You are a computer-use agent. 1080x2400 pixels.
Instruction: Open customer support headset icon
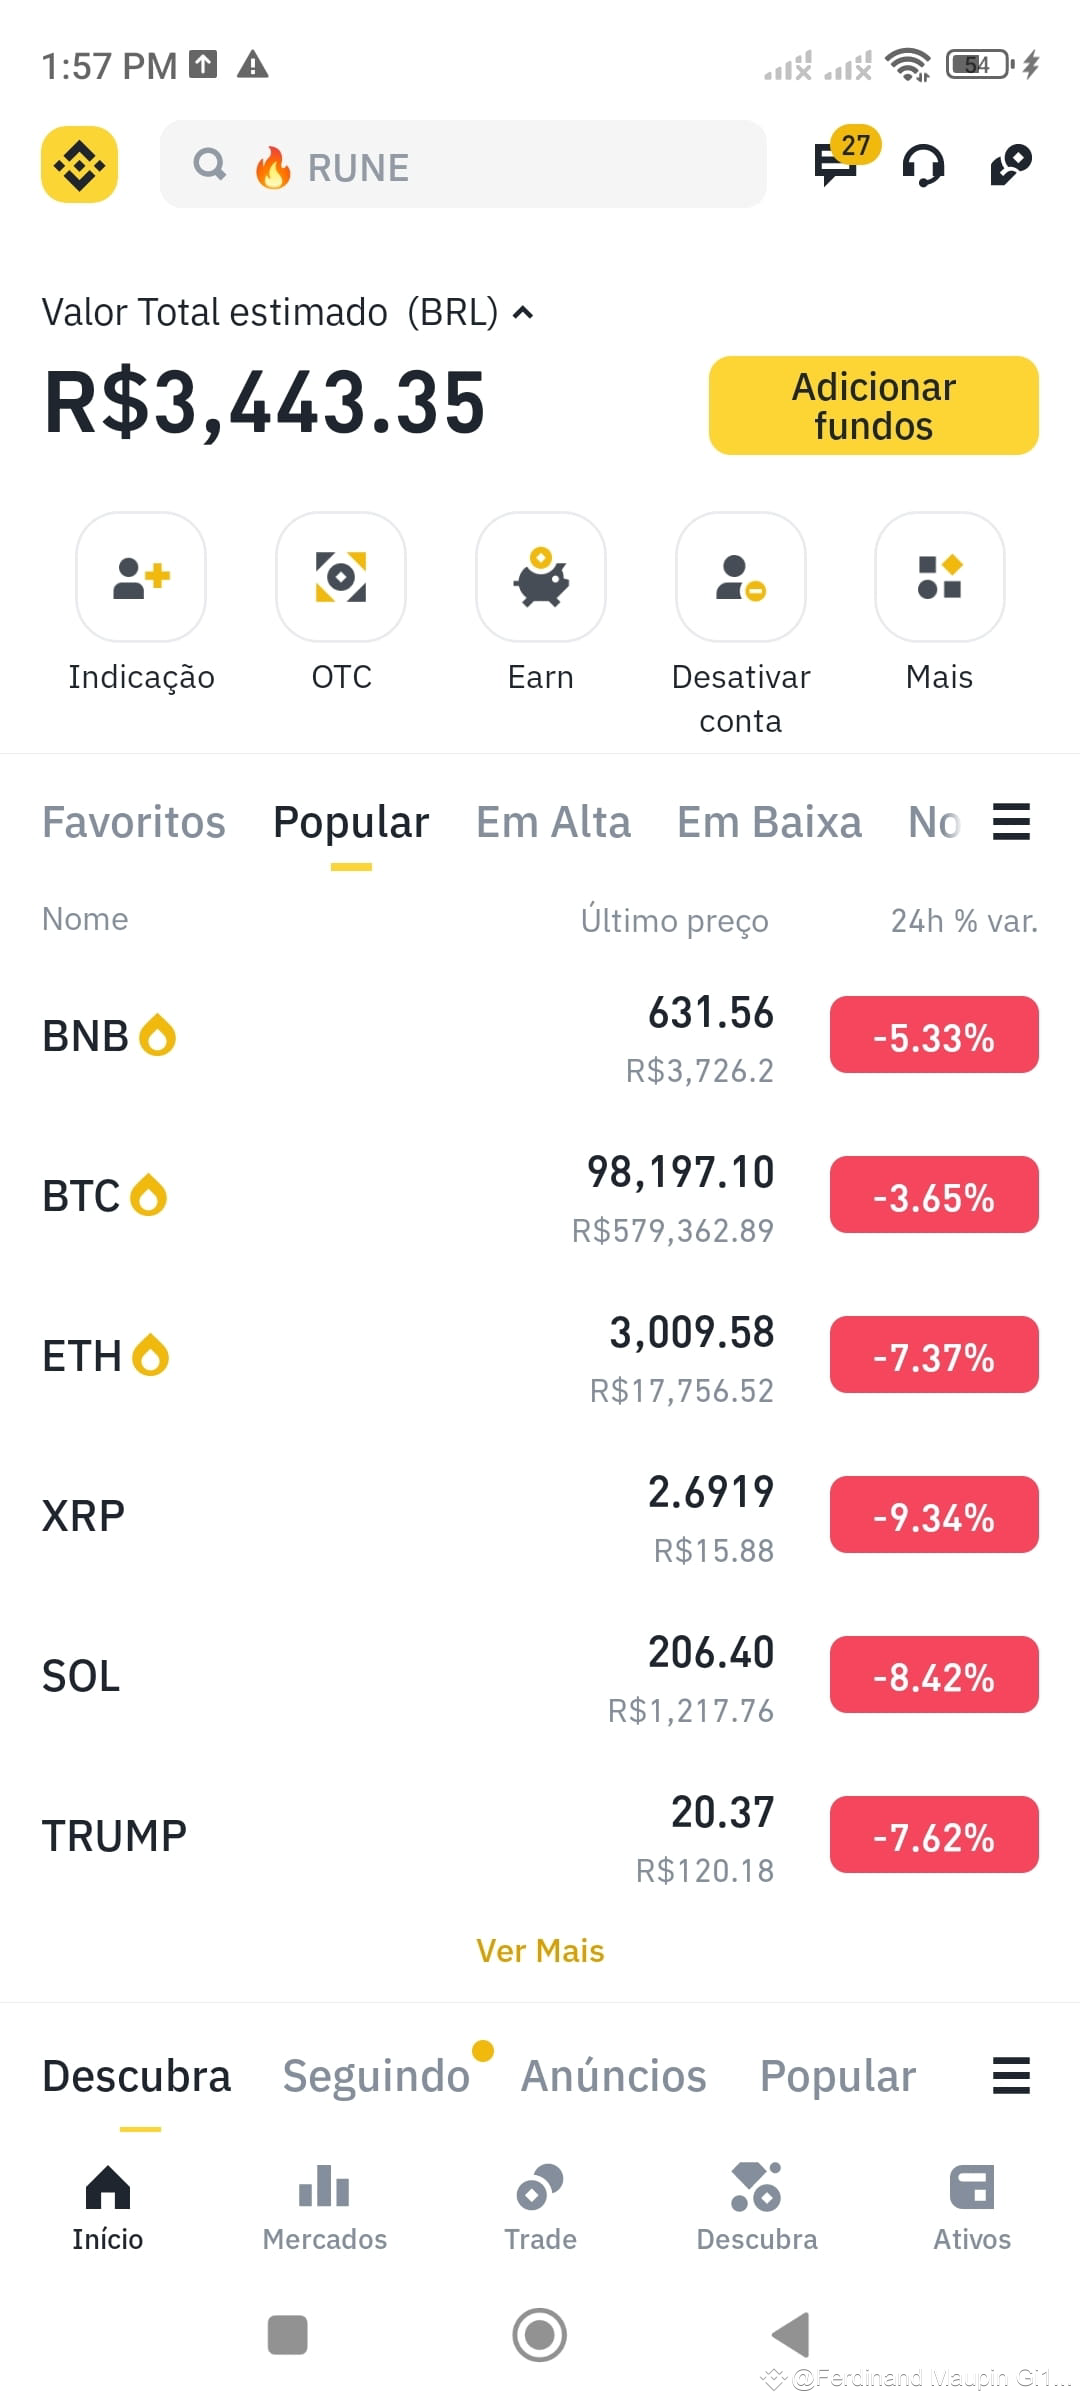tap(923, 165)
